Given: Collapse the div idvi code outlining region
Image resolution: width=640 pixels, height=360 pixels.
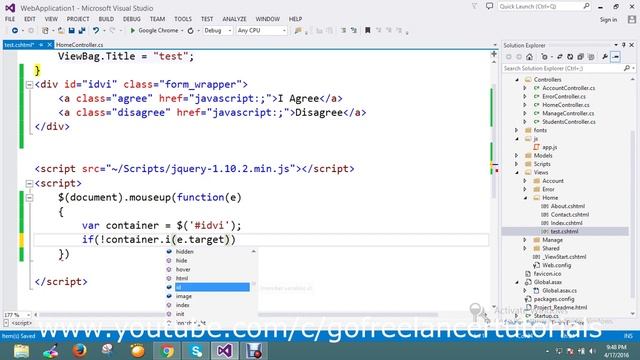Looking at the screenshot, I should pyautogui.click(x=29, y=85).
